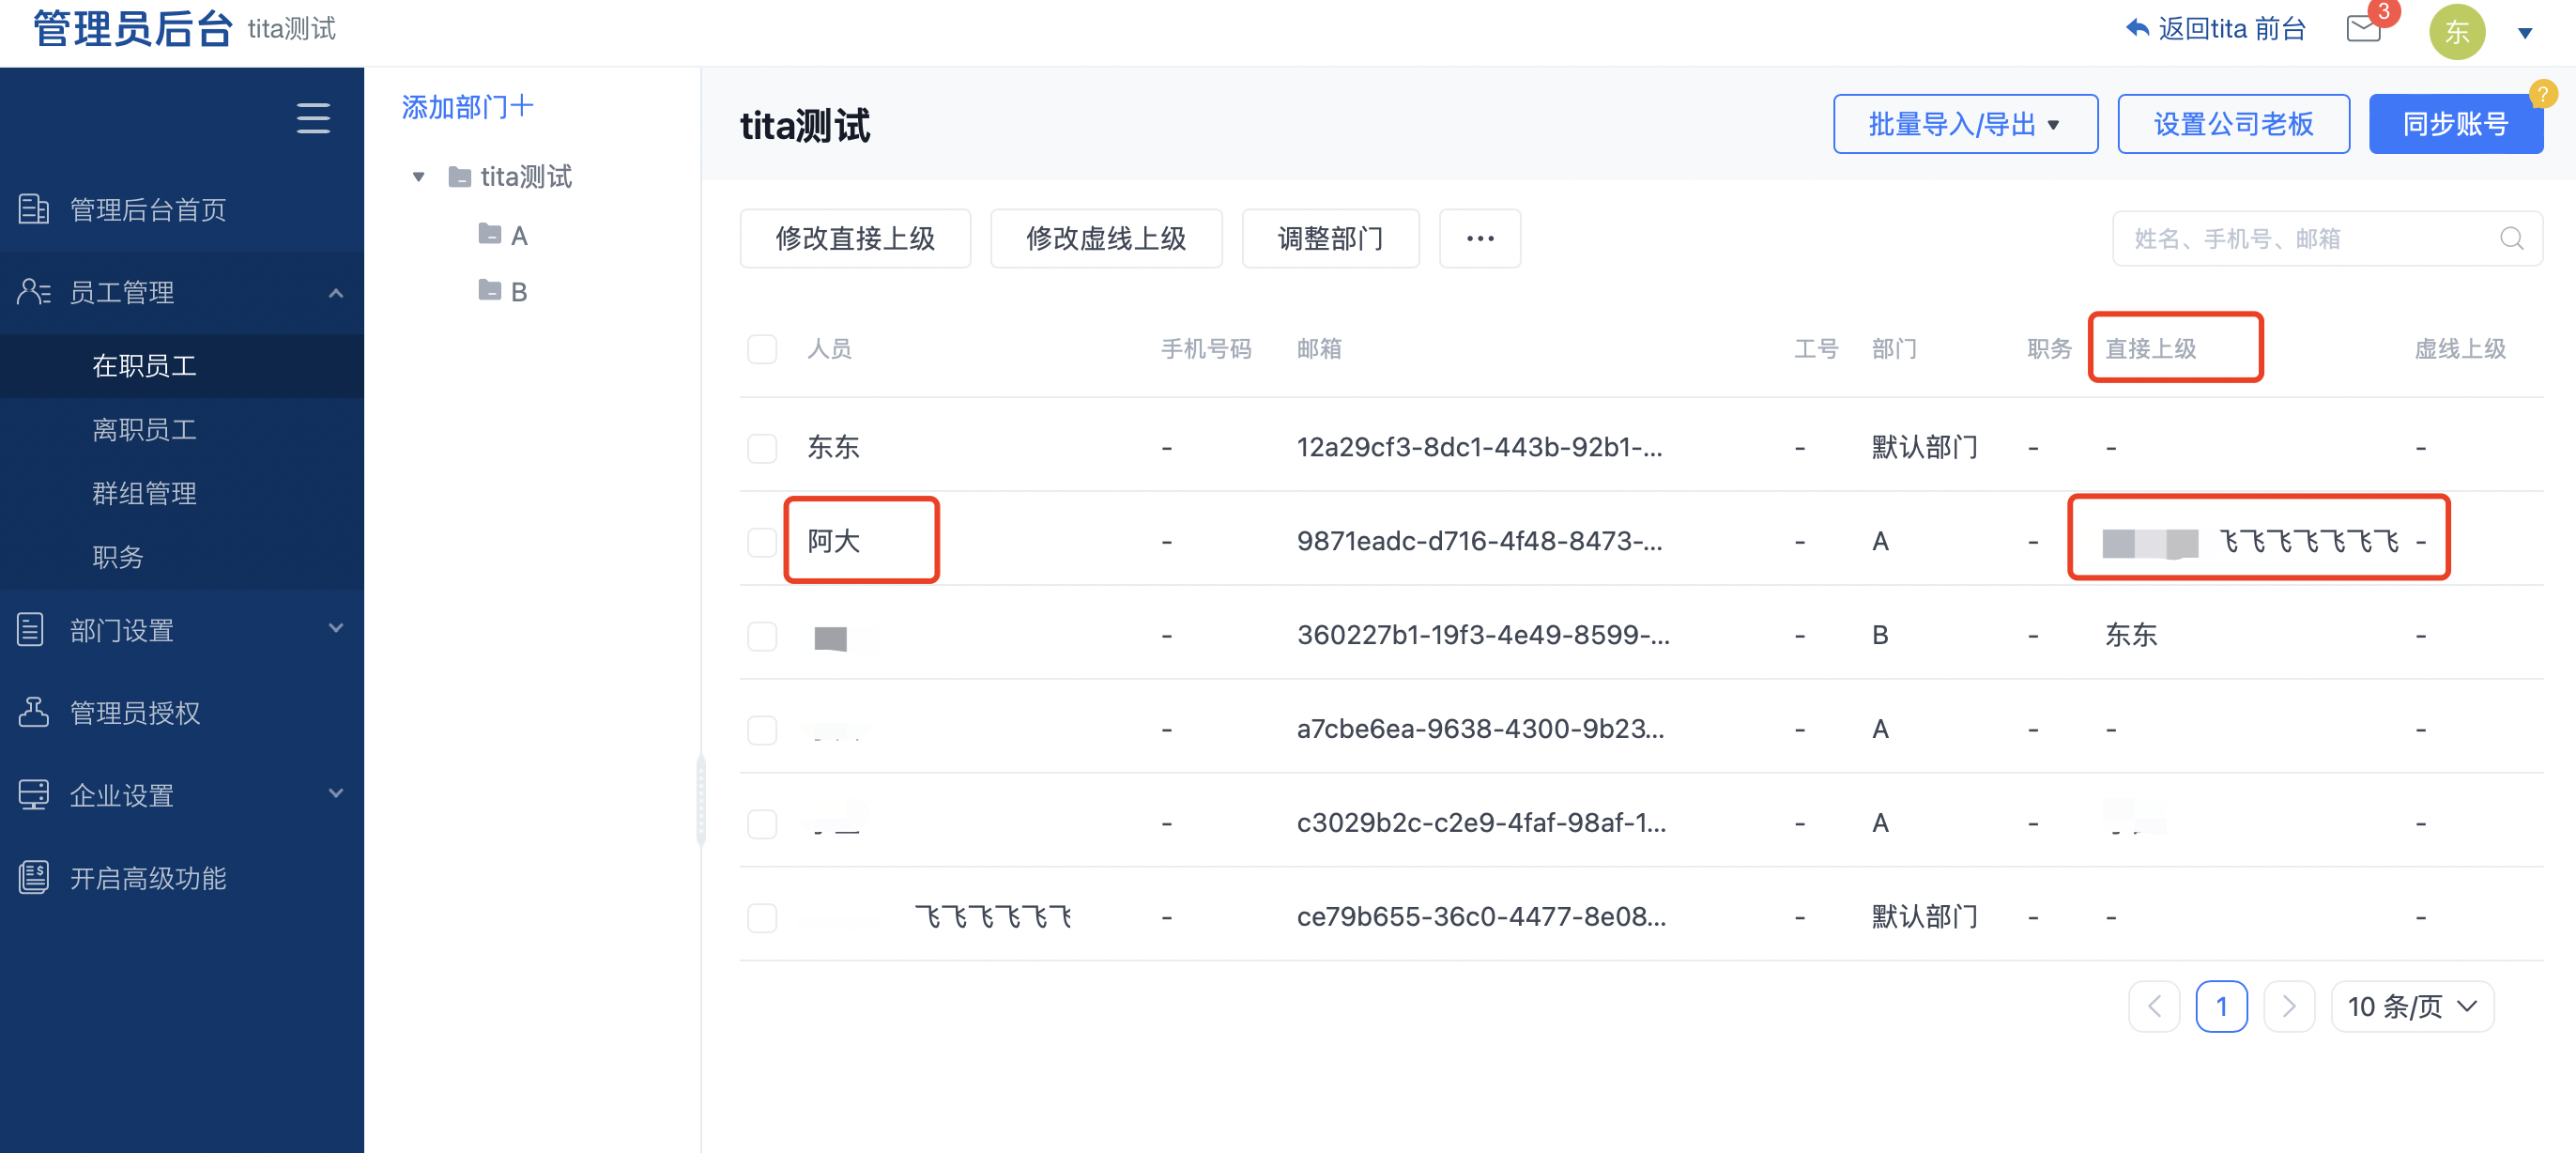
Task: Select department A in tree
Action: point(519,235)
